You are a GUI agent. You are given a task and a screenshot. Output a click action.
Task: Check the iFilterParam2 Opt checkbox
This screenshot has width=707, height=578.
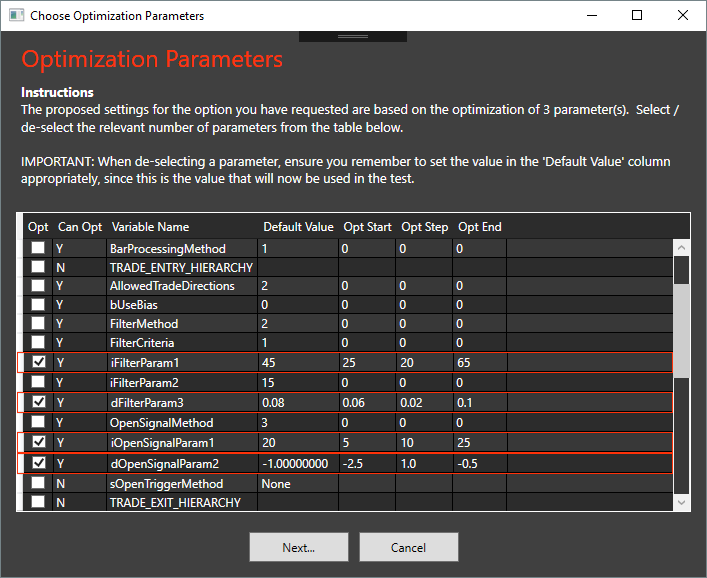pos(38,382)
